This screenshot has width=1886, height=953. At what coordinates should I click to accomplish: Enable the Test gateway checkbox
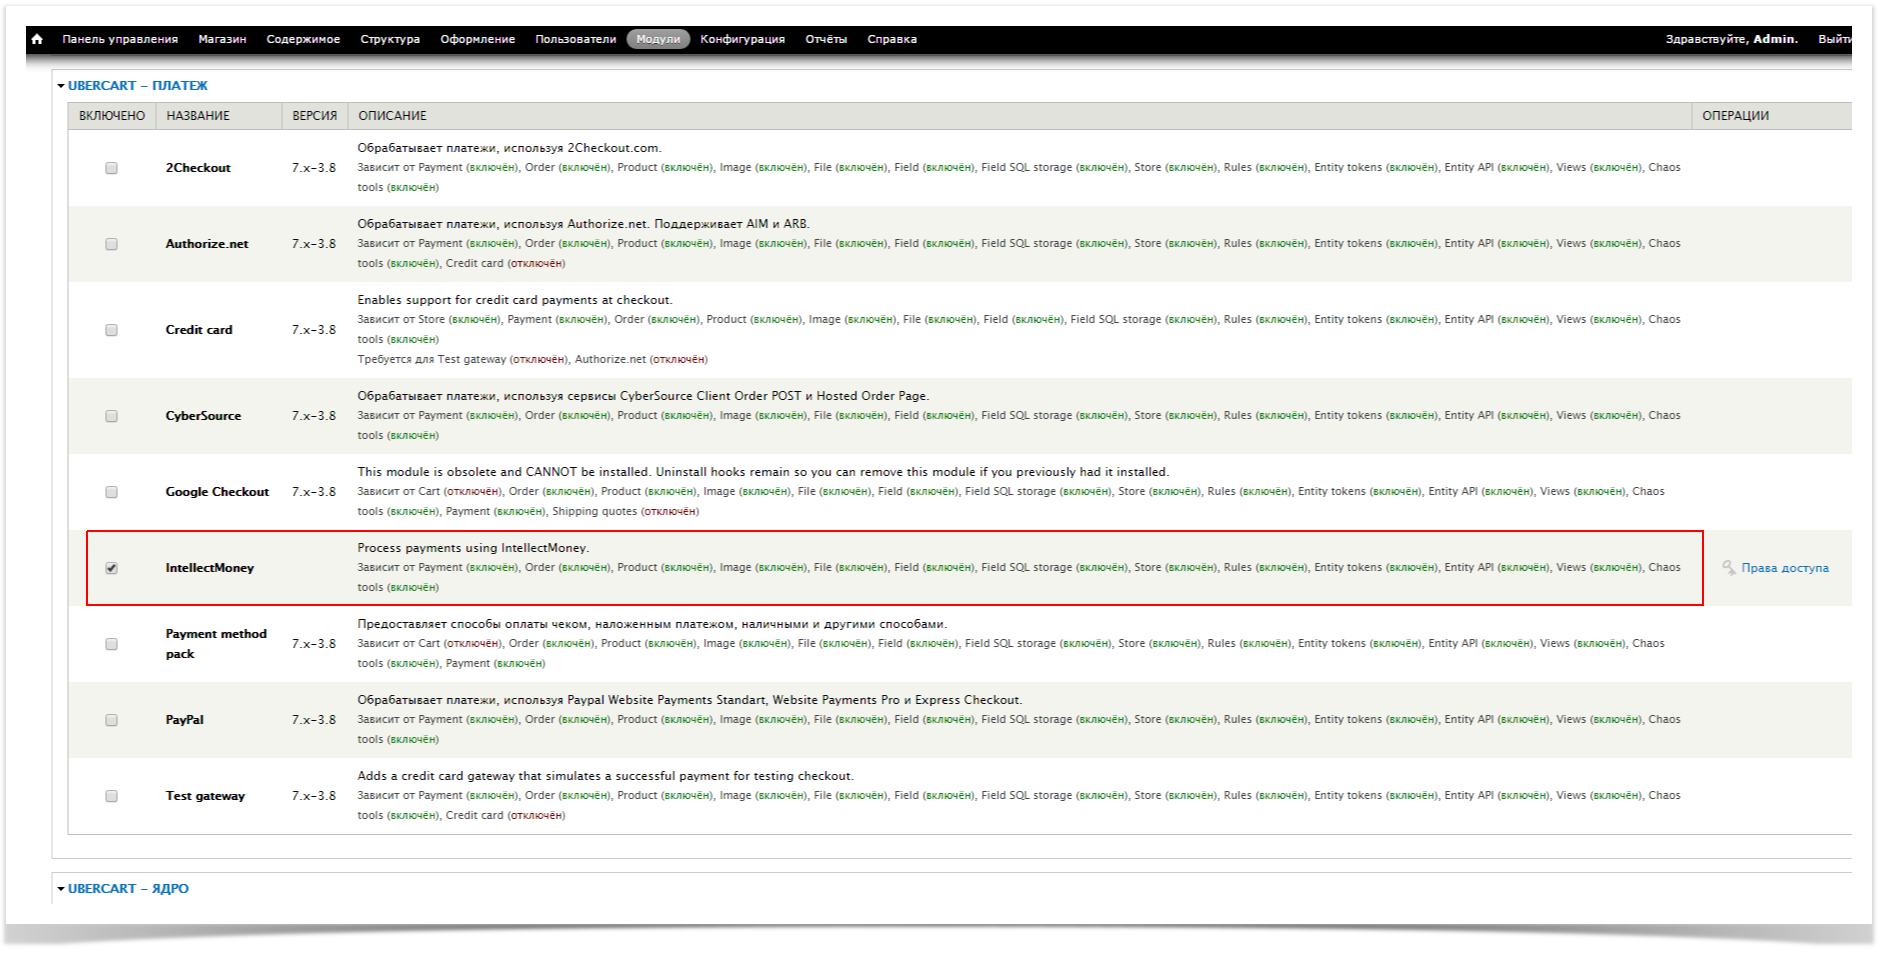point(111,796)
